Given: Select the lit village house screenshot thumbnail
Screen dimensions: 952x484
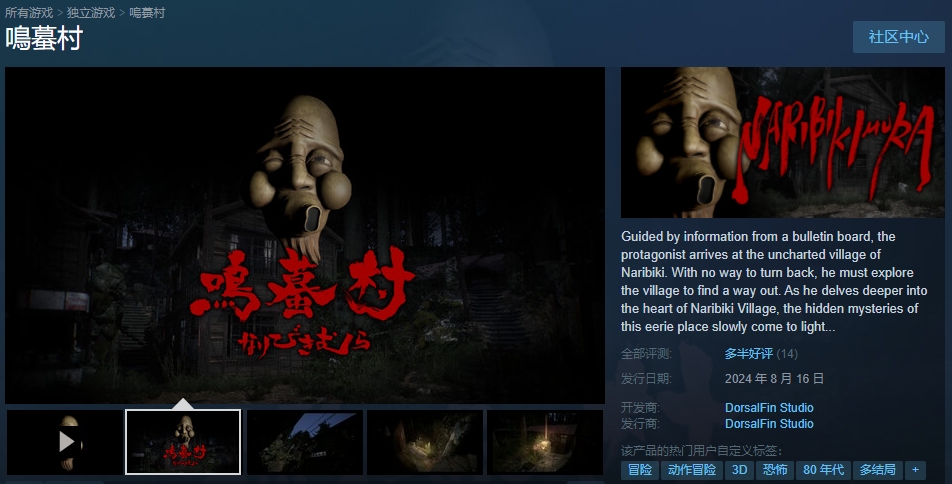Looking at the screenshot, I should tap(545, 442).
